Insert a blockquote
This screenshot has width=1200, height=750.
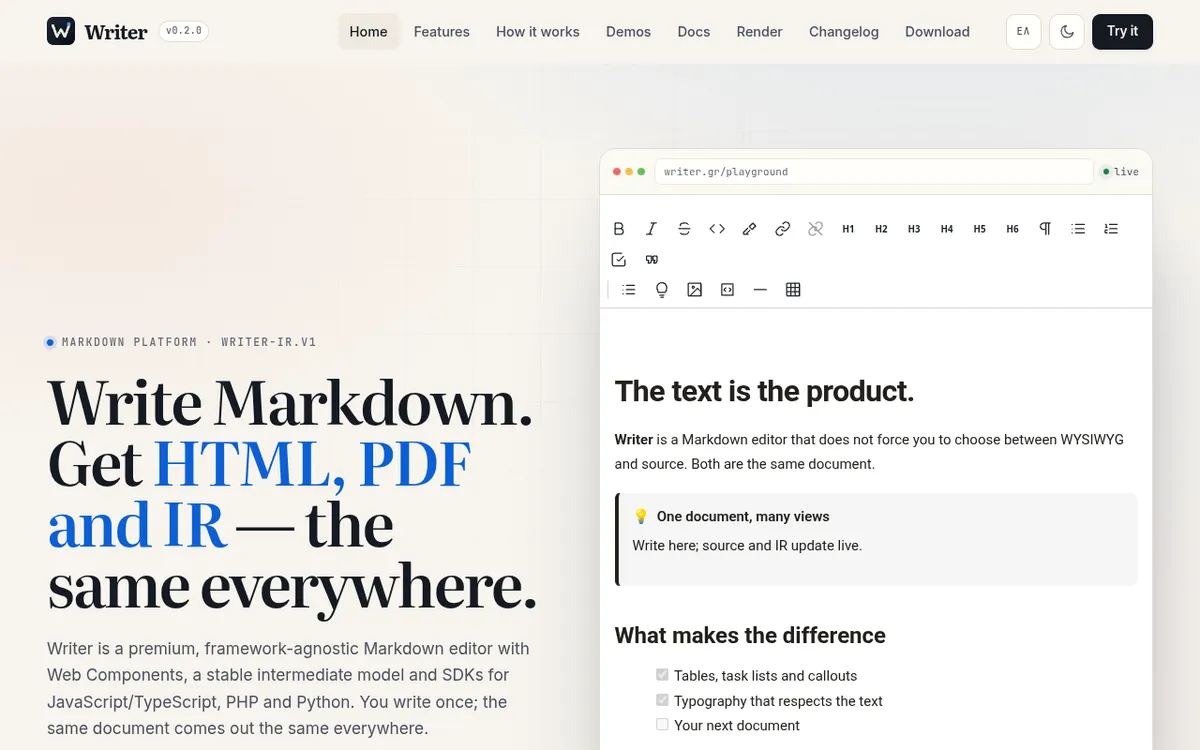[652, 260]
